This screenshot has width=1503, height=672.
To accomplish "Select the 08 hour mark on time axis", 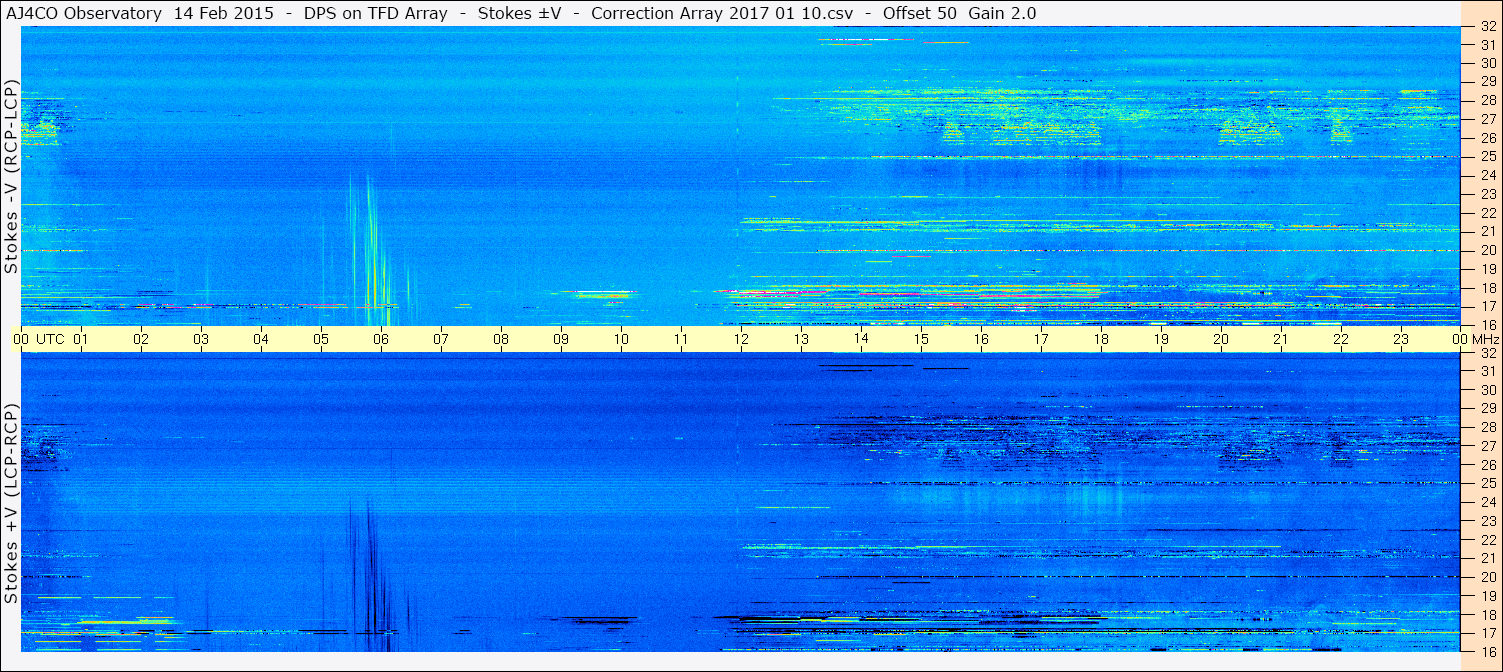I will click(x=501, y=339).
